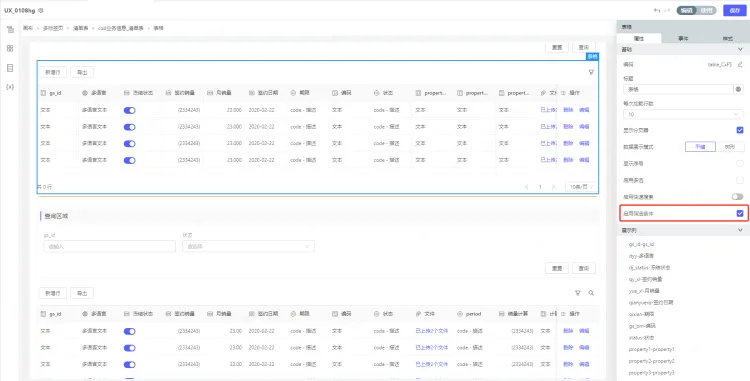750x381 pixels.
Task: Open the page list icon in left sidebar
Action: pos(10,68)
